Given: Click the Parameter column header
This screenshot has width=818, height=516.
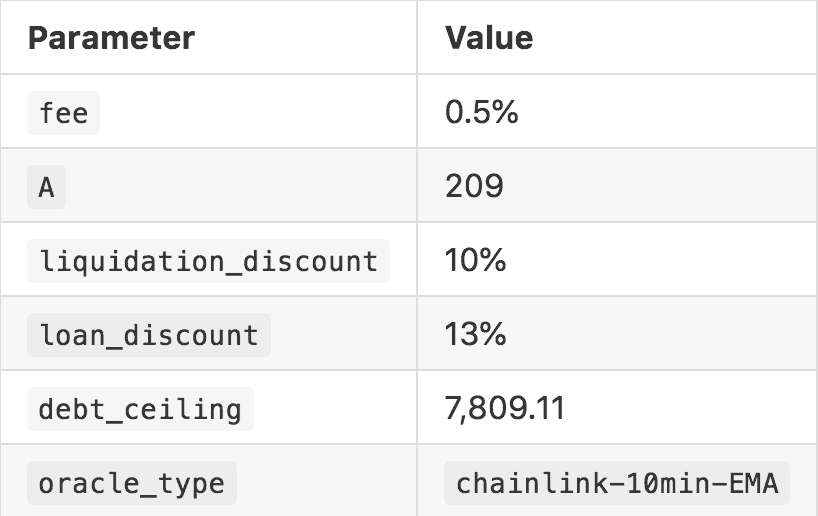Looking at the screenshot, I should pos(111,38).
